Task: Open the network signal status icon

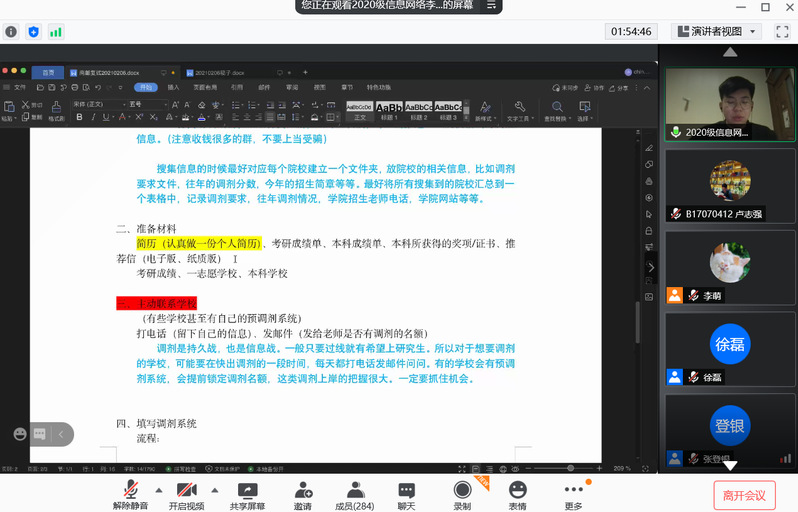Action: point(56,32)
